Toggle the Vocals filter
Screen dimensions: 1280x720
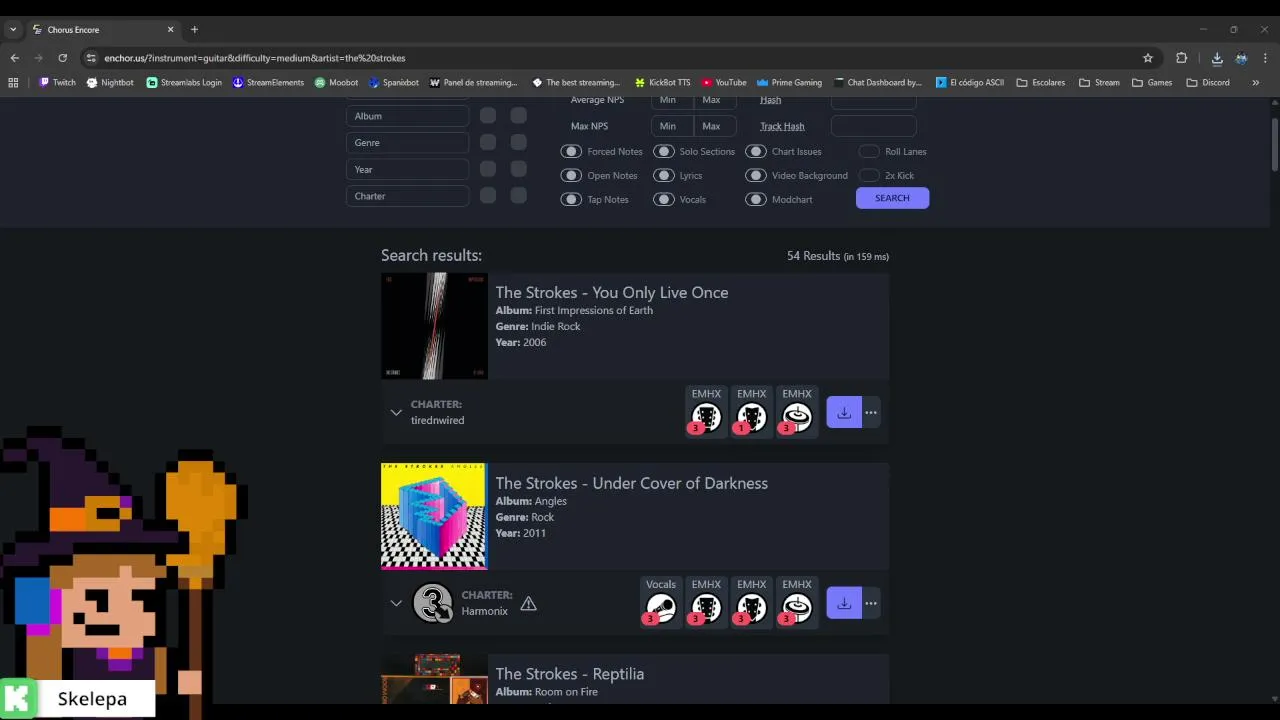664,199
